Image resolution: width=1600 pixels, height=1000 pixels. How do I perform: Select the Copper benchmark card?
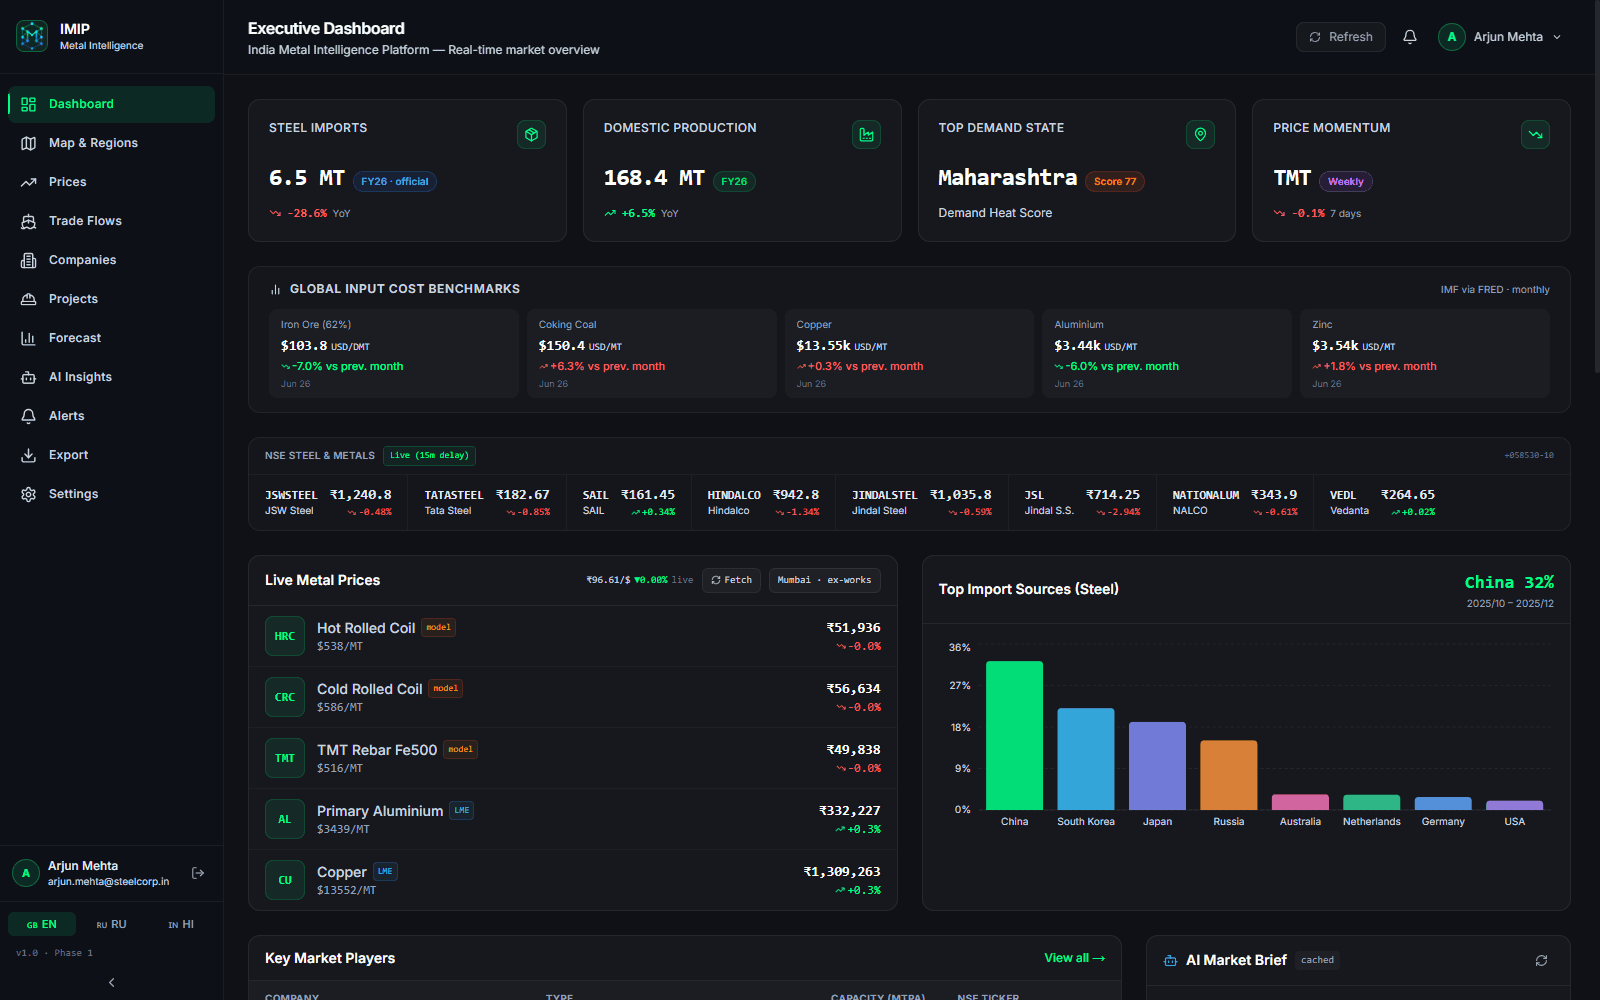tap(909, 353)
